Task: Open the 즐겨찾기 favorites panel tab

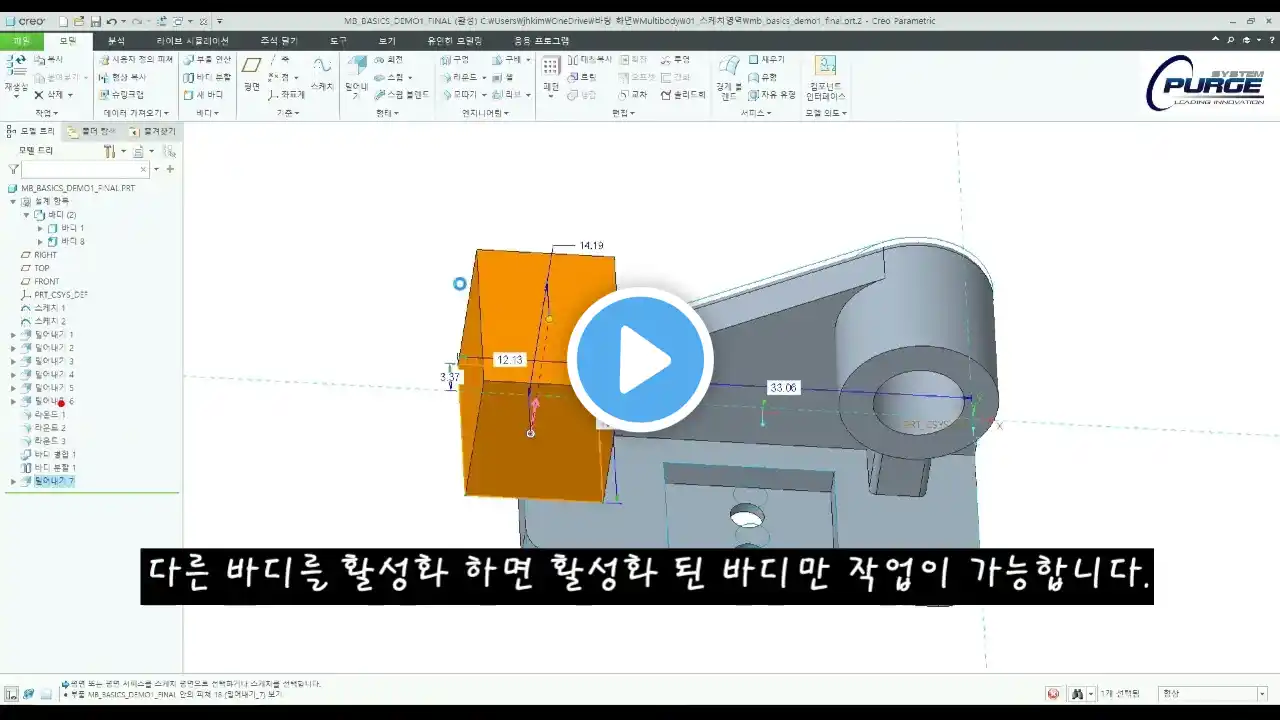Action: pyautogui.click(x=152, y=131)
